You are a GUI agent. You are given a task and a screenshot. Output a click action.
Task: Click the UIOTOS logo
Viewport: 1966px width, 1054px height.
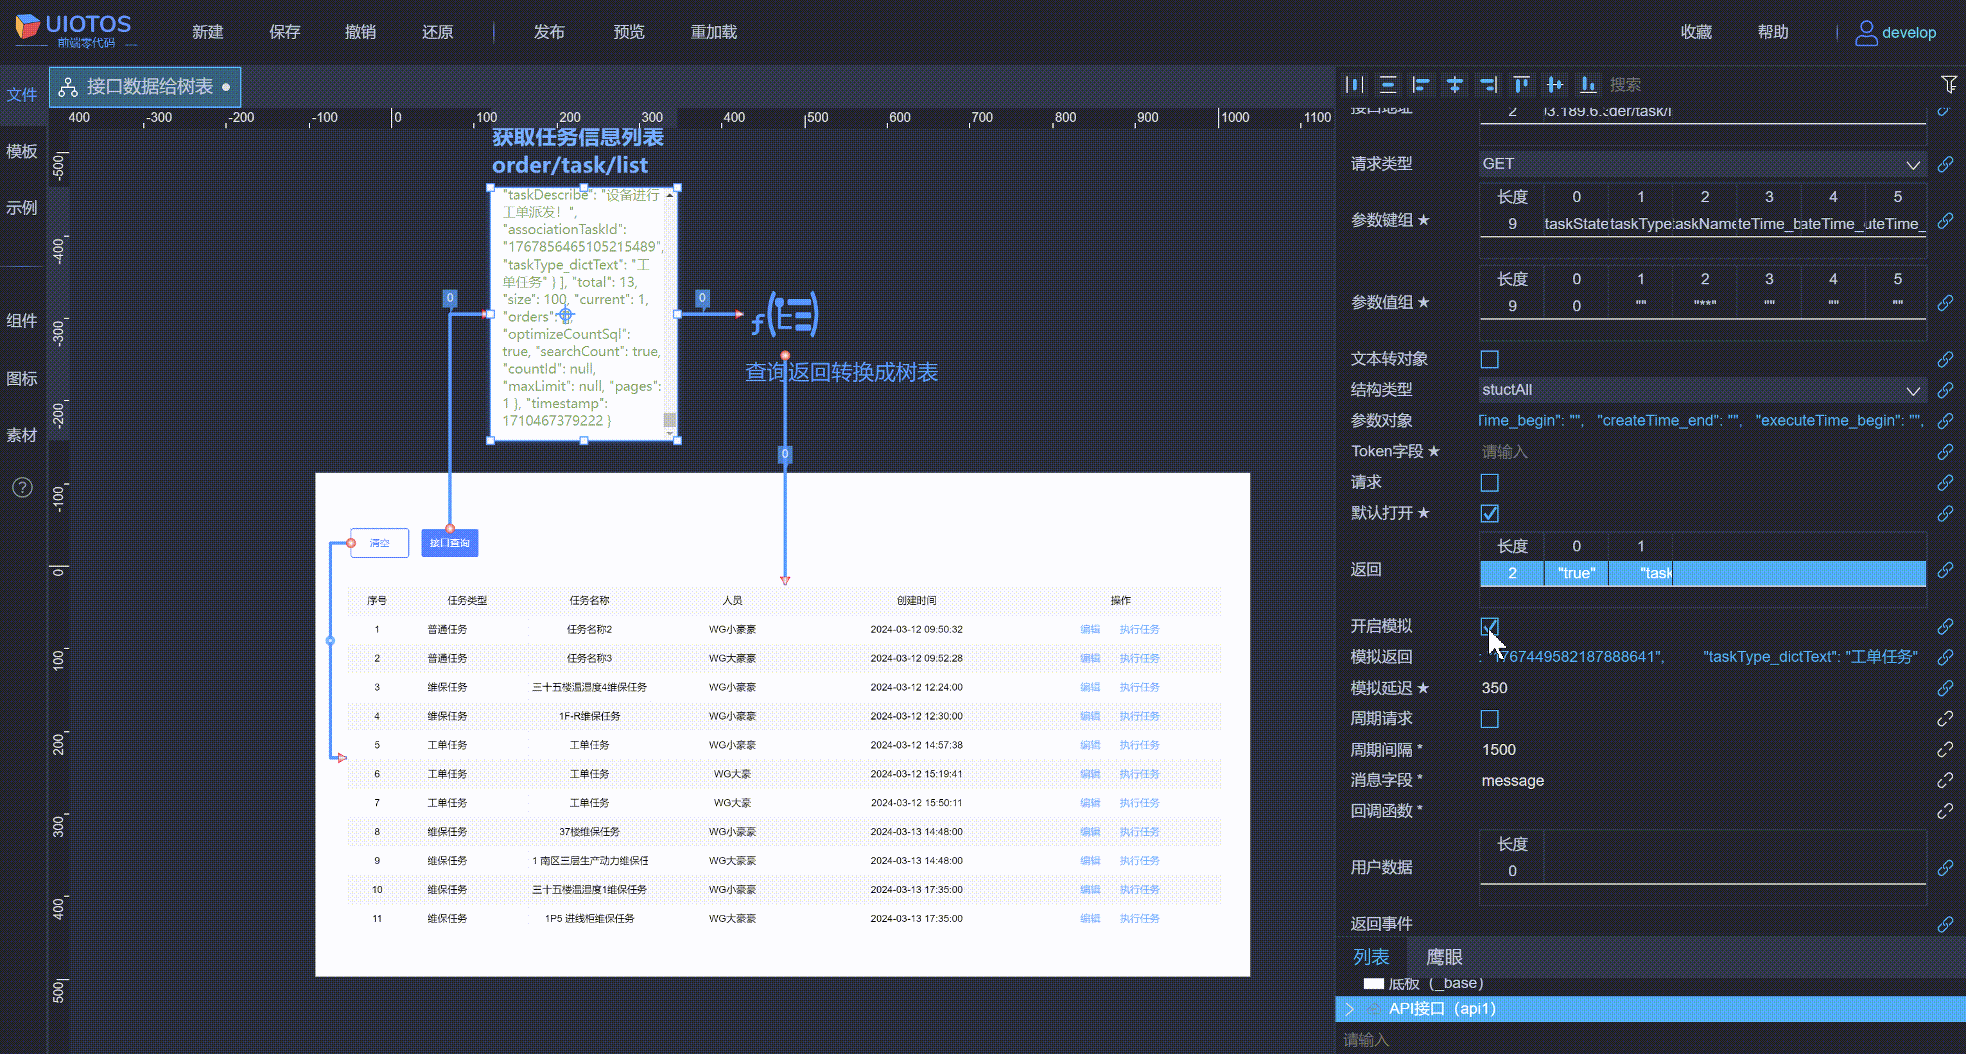tap(73, 29)
